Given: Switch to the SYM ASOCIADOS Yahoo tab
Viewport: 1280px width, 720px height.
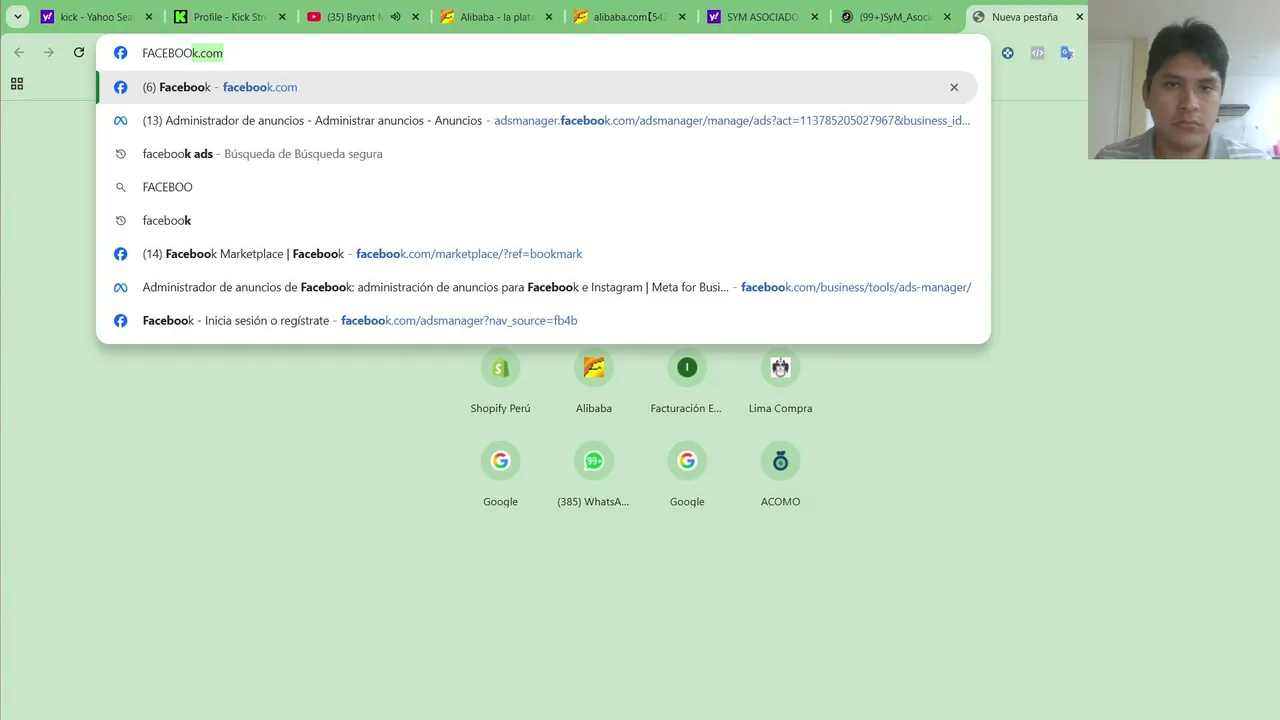Looking at the screenshot, I should point(762,17).
